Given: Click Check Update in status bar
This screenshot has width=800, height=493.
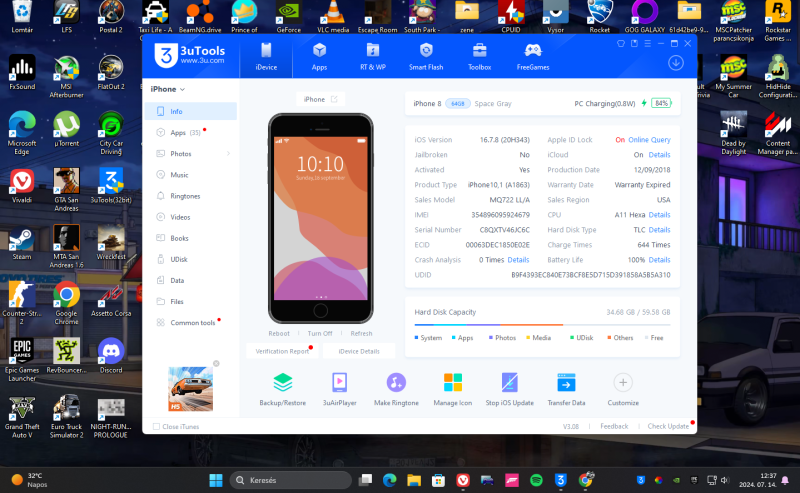Looking at the screenshot, I should point(668,426).
